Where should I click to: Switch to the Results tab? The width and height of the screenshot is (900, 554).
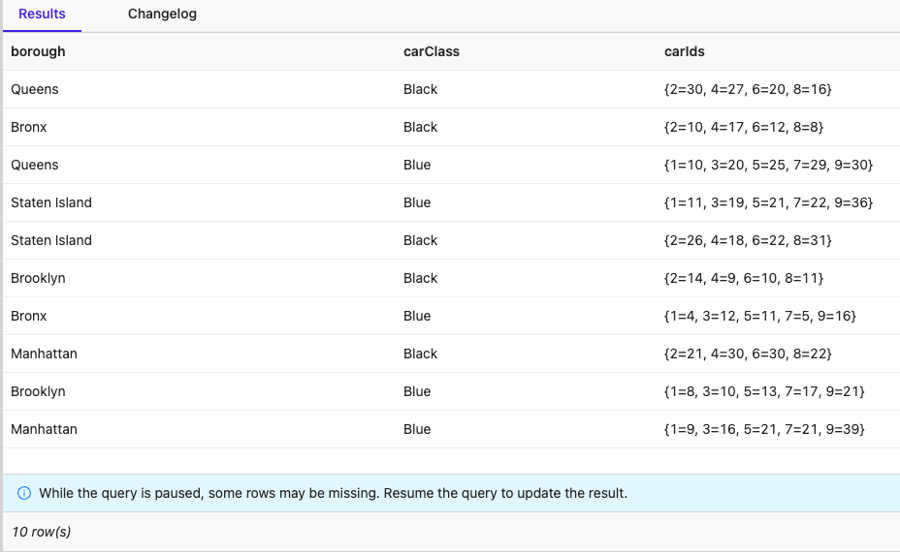(x=42, y=14)
